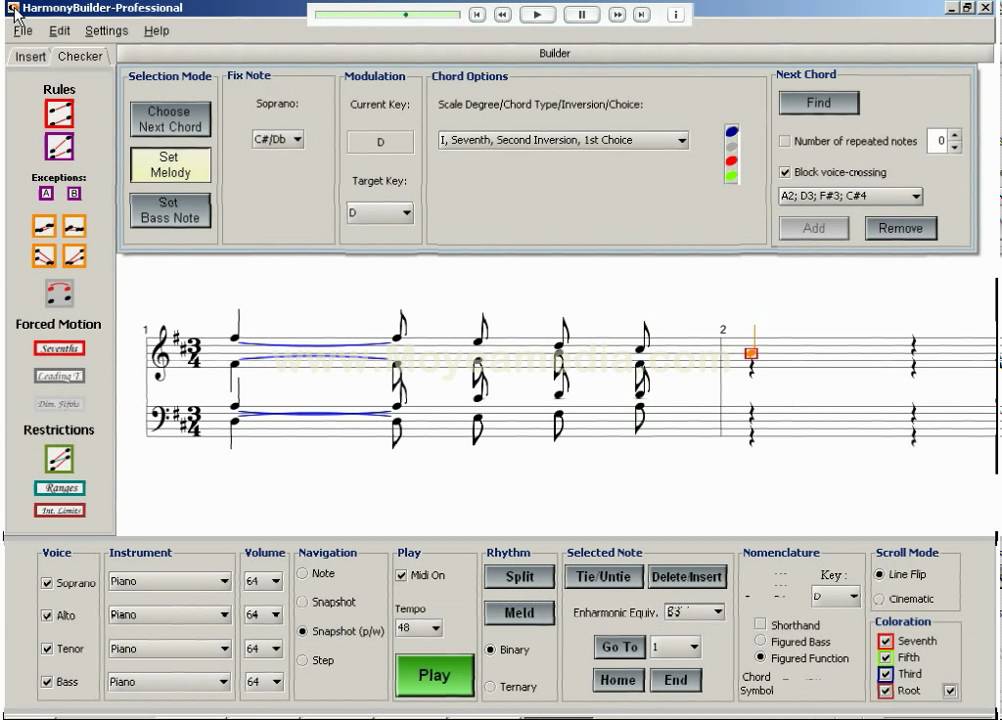Toggle the Leading T forced motion icon

point(59,376)
